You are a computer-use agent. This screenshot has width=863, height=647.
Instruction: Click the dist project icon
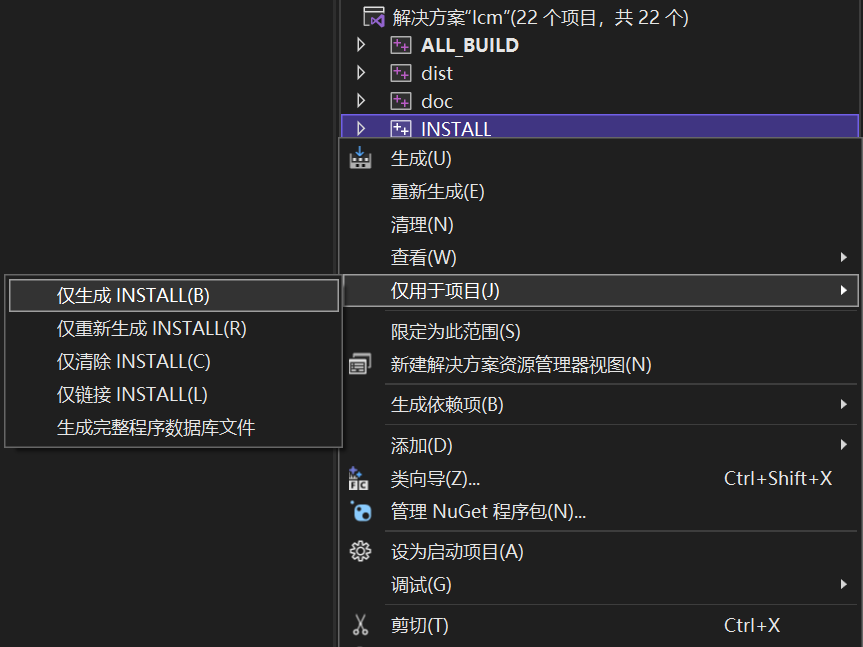(401, 73)
